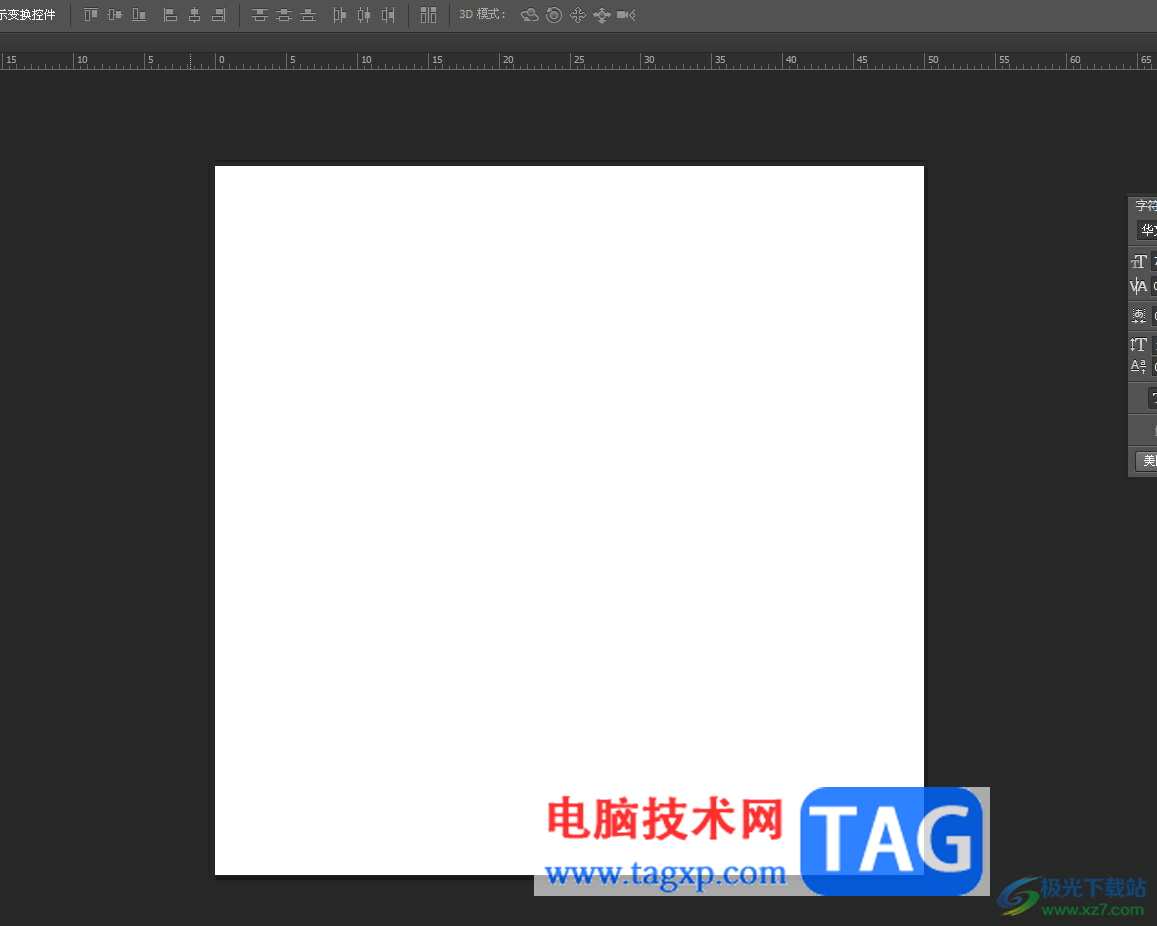The image size is (1157, 926).
Task: Select 3D roll object mode icon
Action: pos(553,15)
